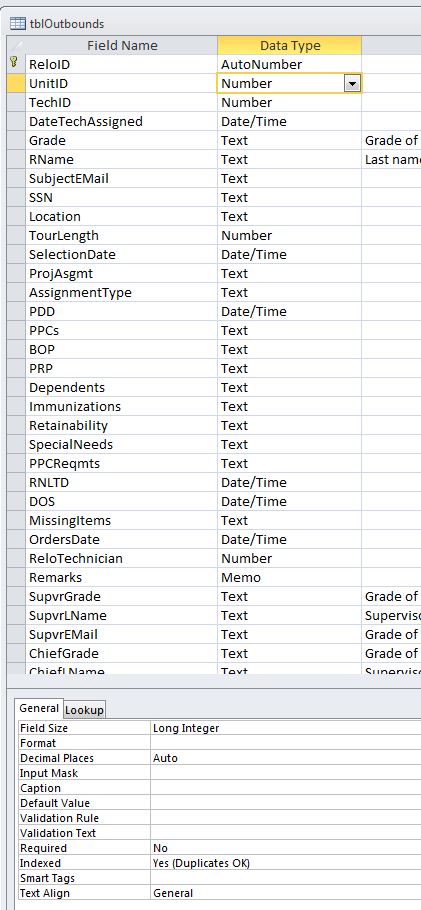Click the Data Type column header

pos(290,45)
